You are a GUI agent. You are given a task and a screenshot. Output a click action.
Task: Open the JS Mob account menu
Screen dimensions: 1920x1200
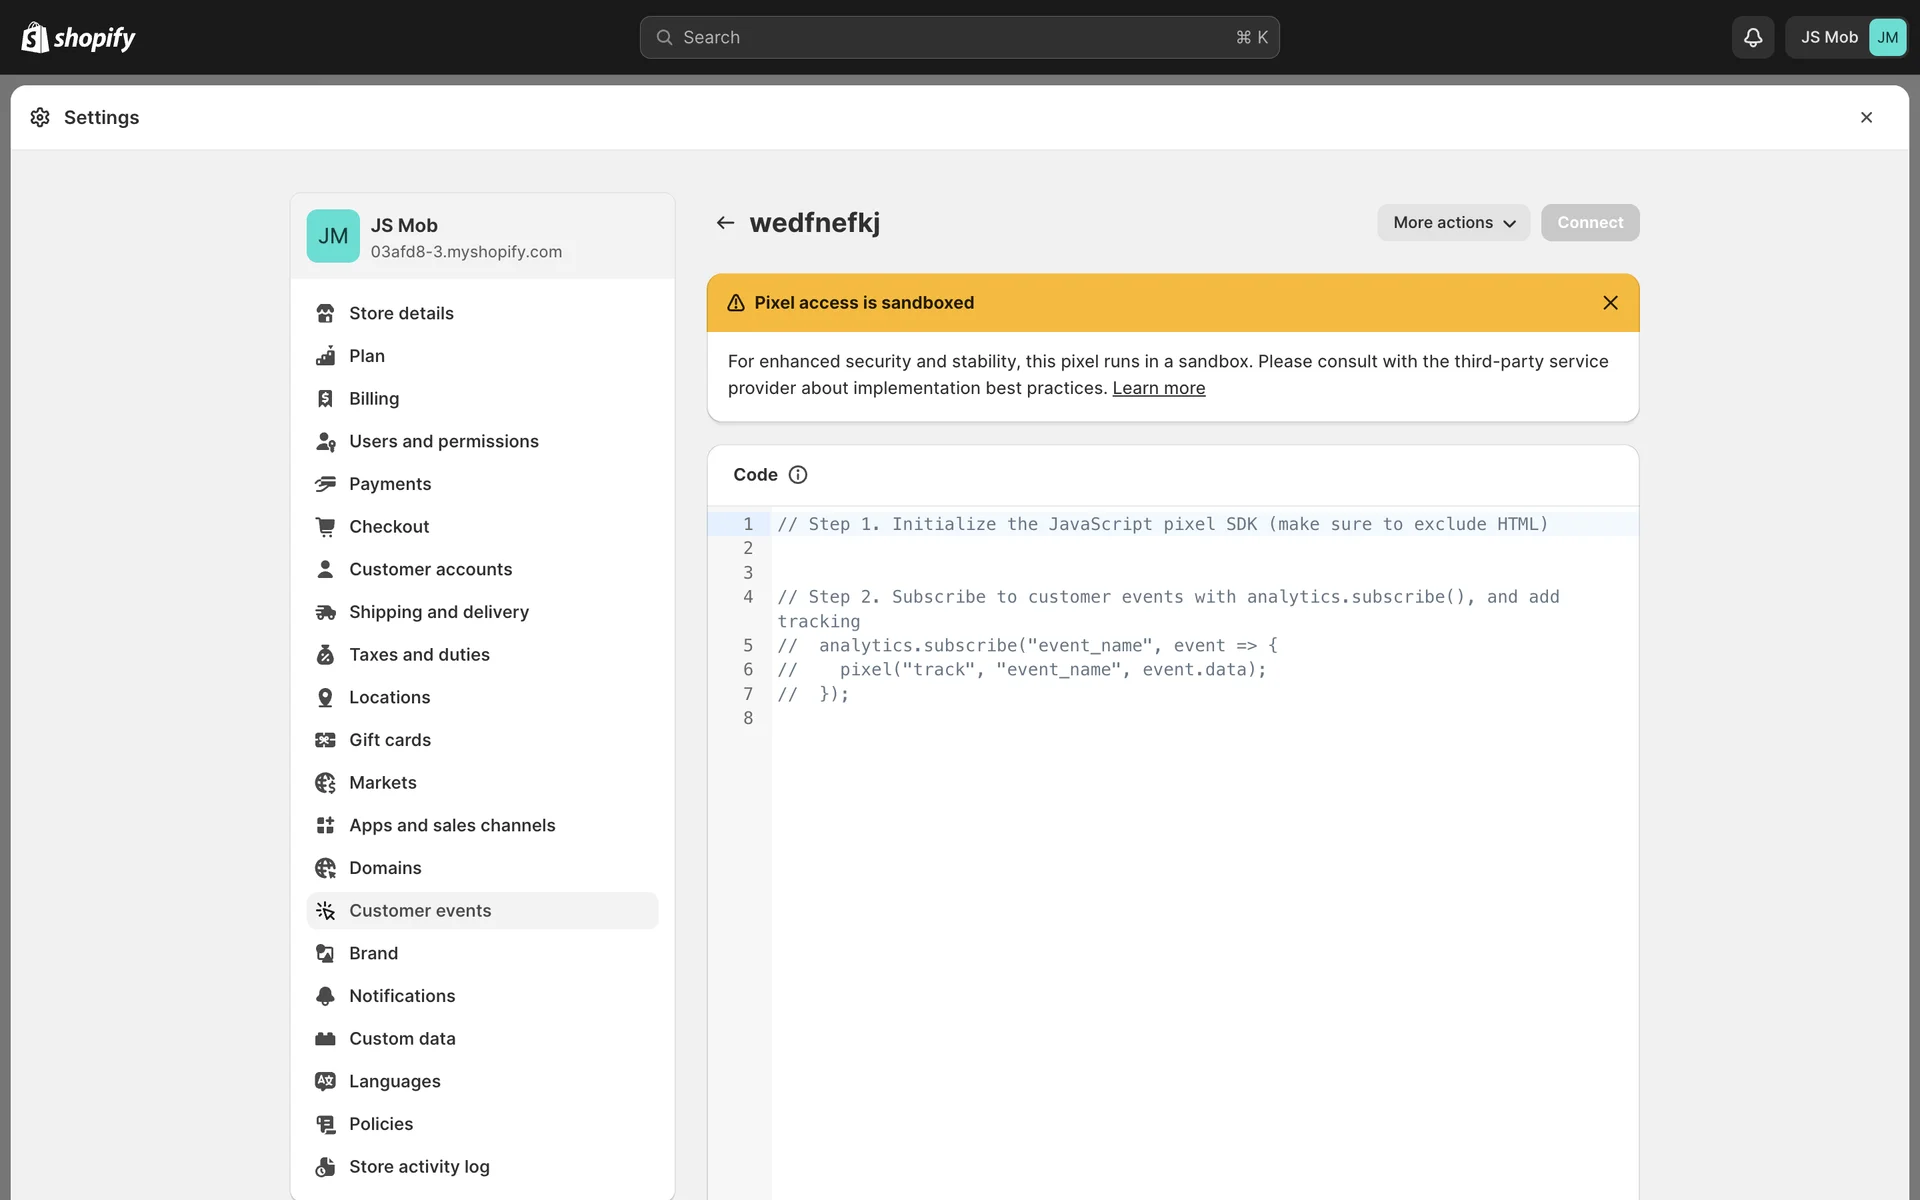1846,37
